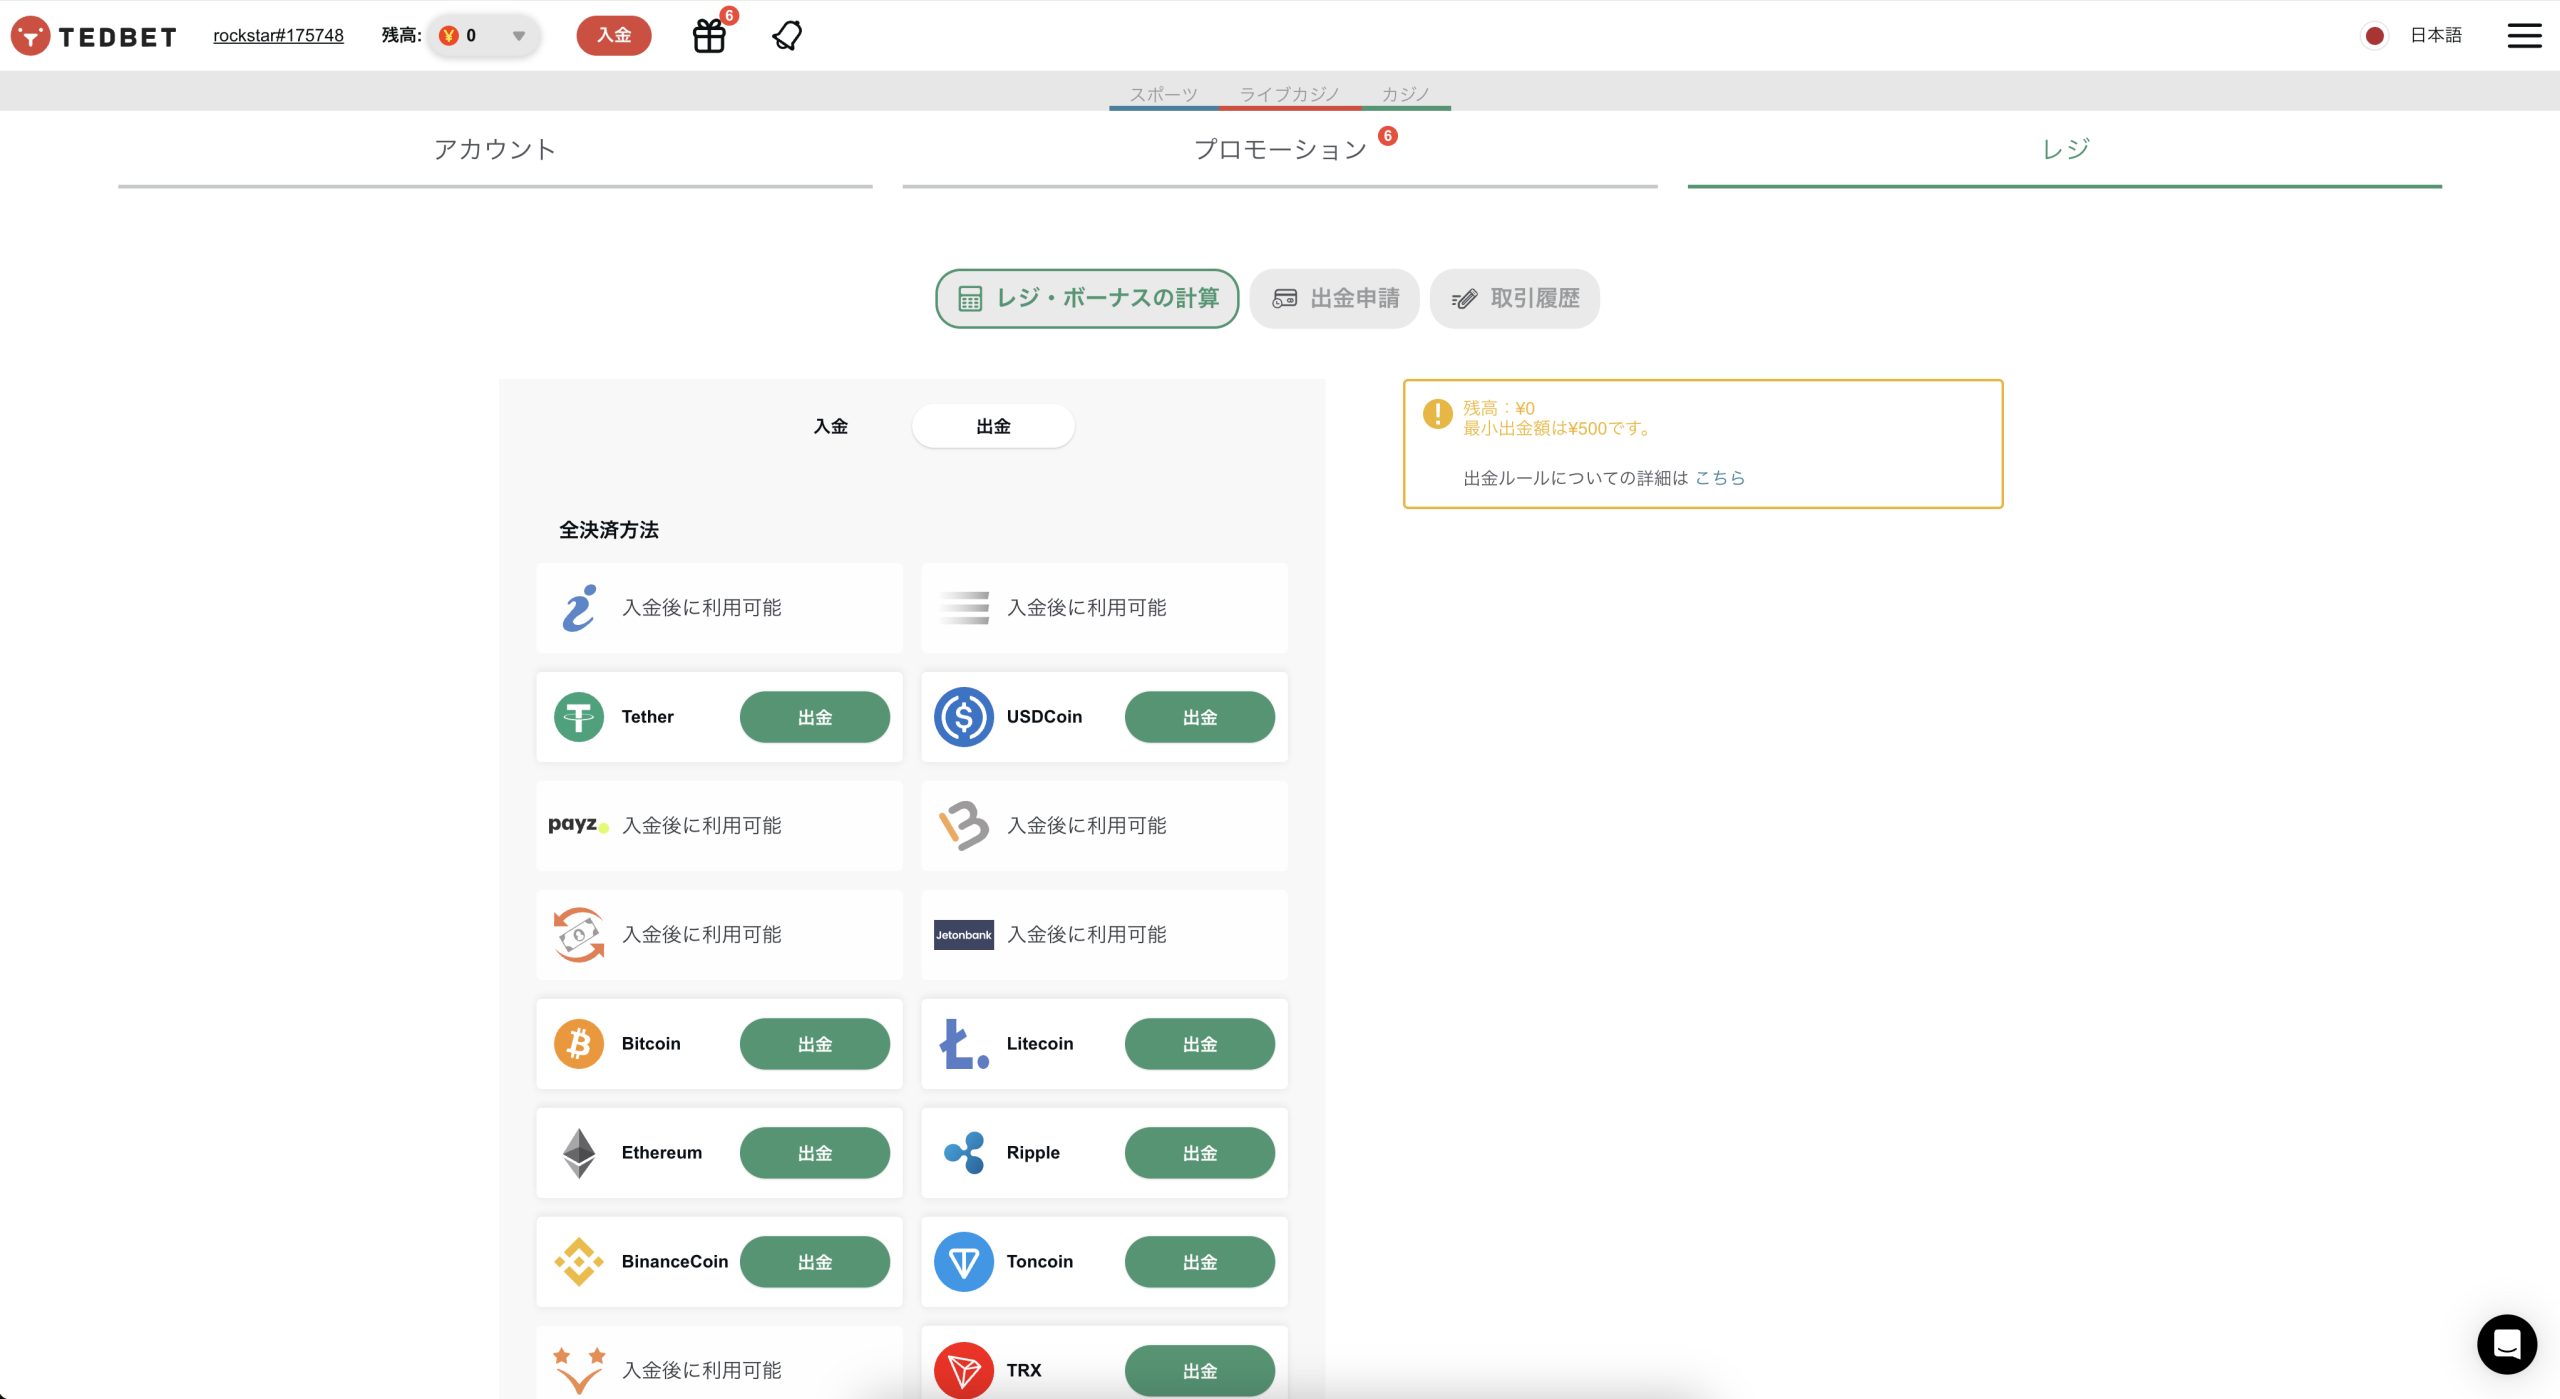Select the 出金 withdrawal toggle
Viewport: 2560px width, 1399px height.
(x=993, y=426)
